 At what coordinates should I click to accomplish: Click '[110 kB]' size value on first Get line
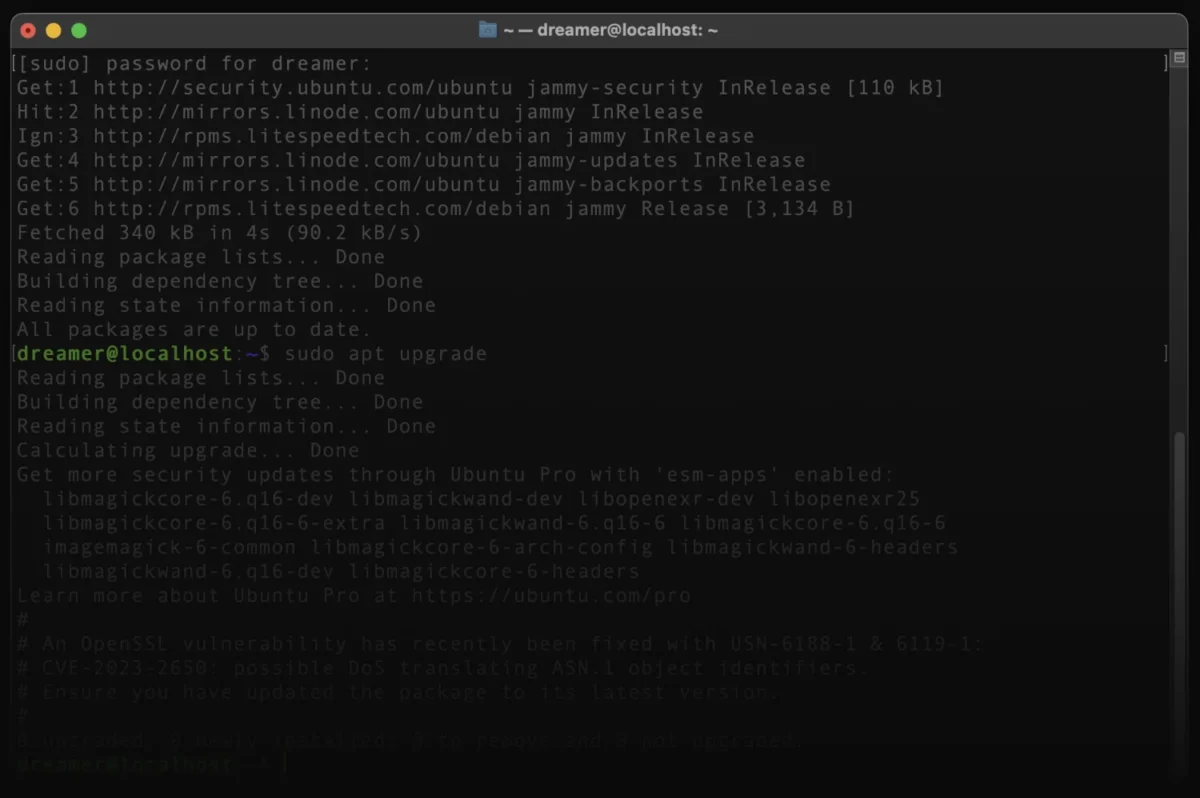pos(895,88)
